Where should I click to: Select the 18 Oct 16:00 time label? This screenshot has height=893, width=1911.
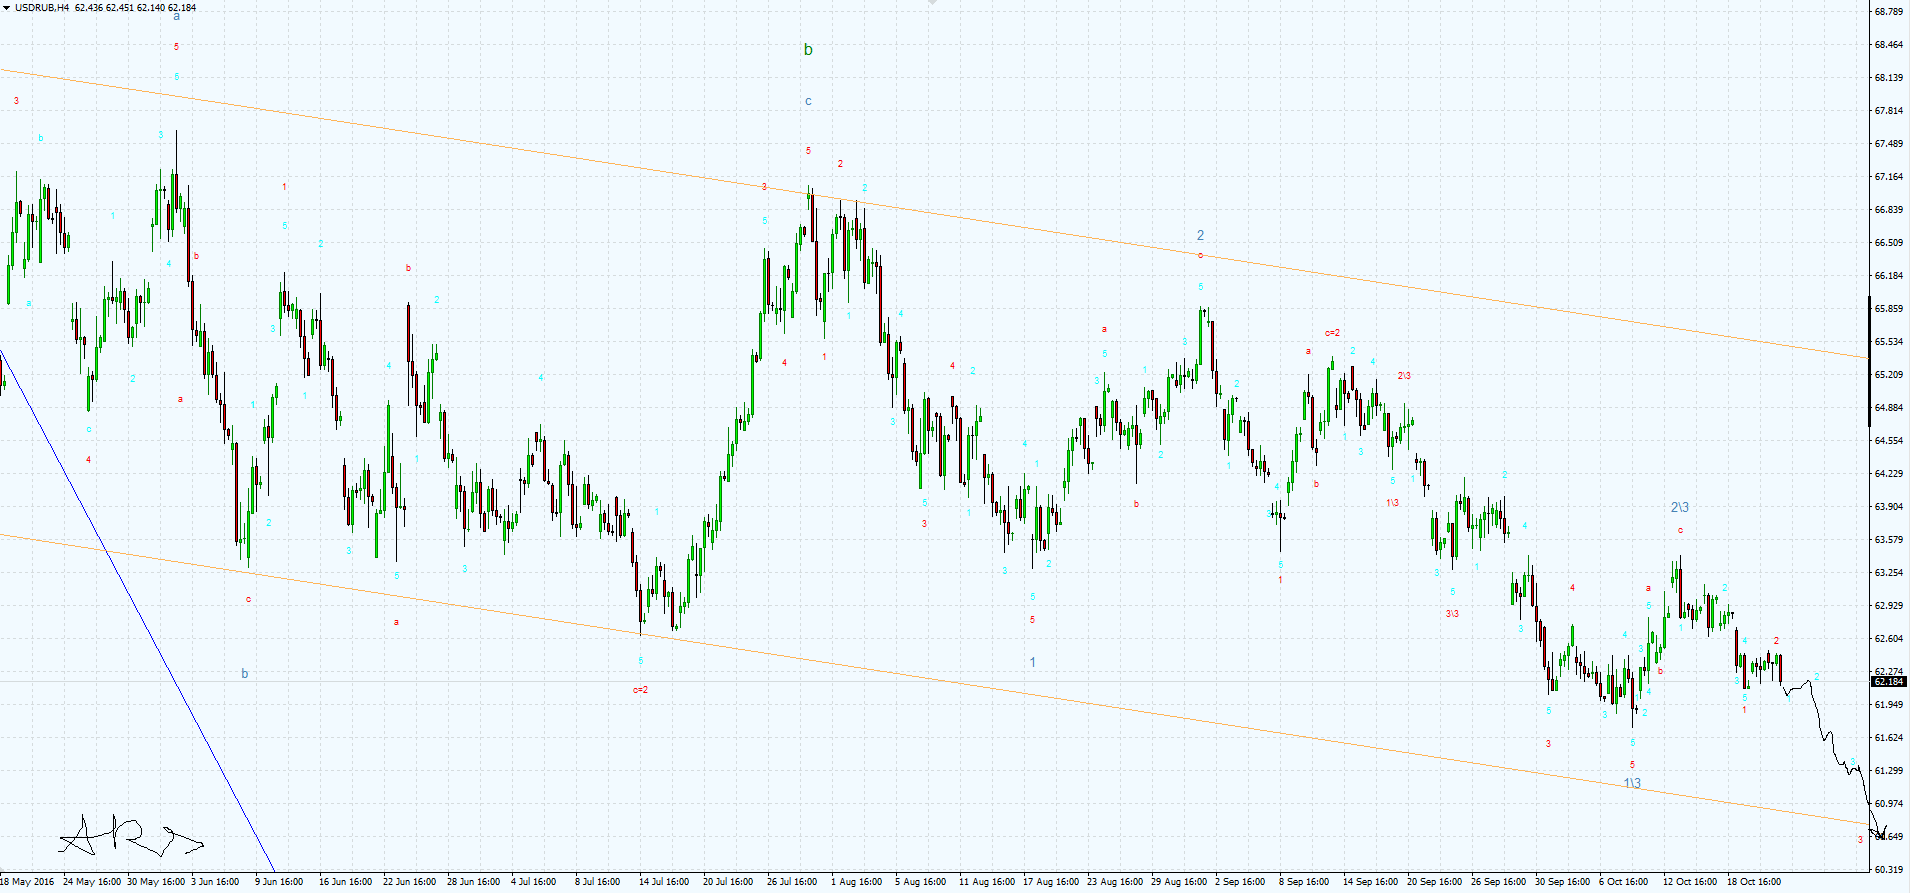click(1754, 882)
